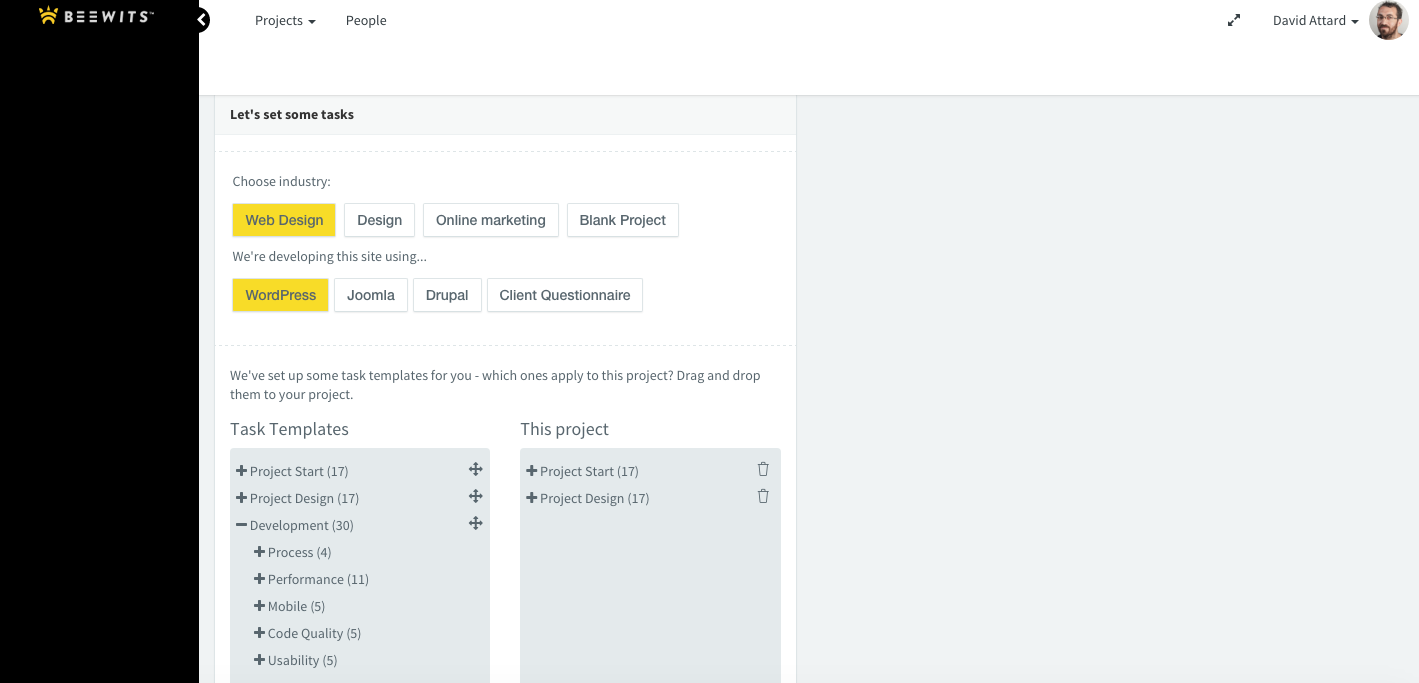This screenshot has width=1419, height=683.
Task: Collapse the sidebar with the arrow button
Action: (202, 19)
